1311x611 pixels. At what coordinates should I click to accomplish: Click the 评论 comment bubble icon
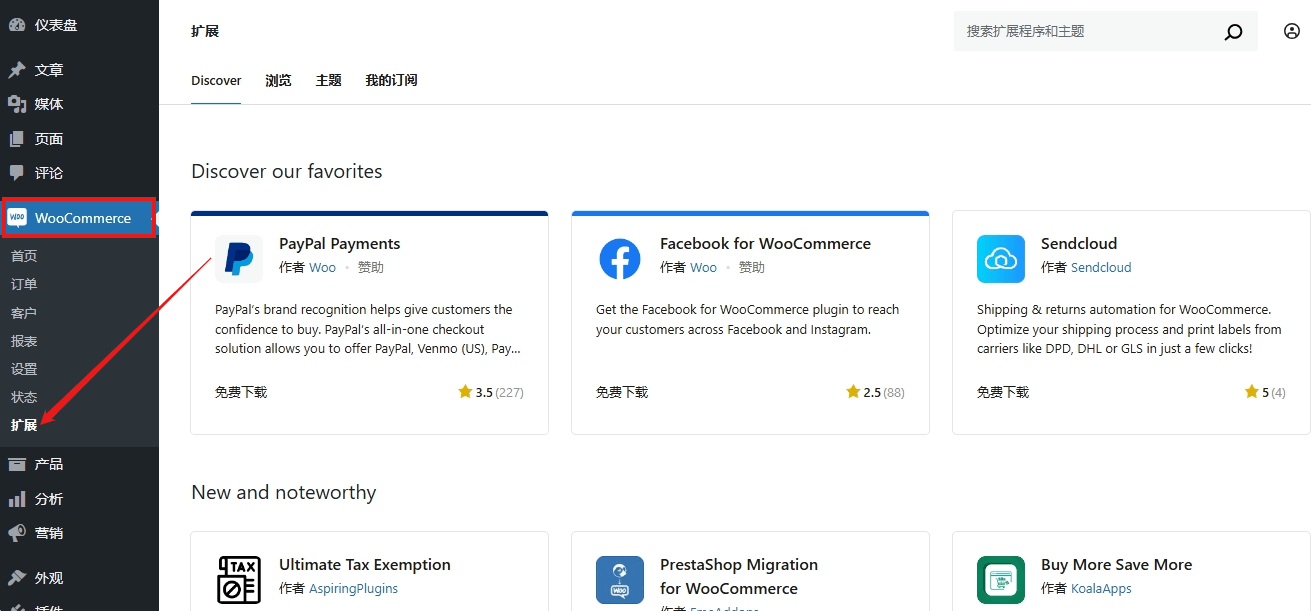[x=16, y=173]
